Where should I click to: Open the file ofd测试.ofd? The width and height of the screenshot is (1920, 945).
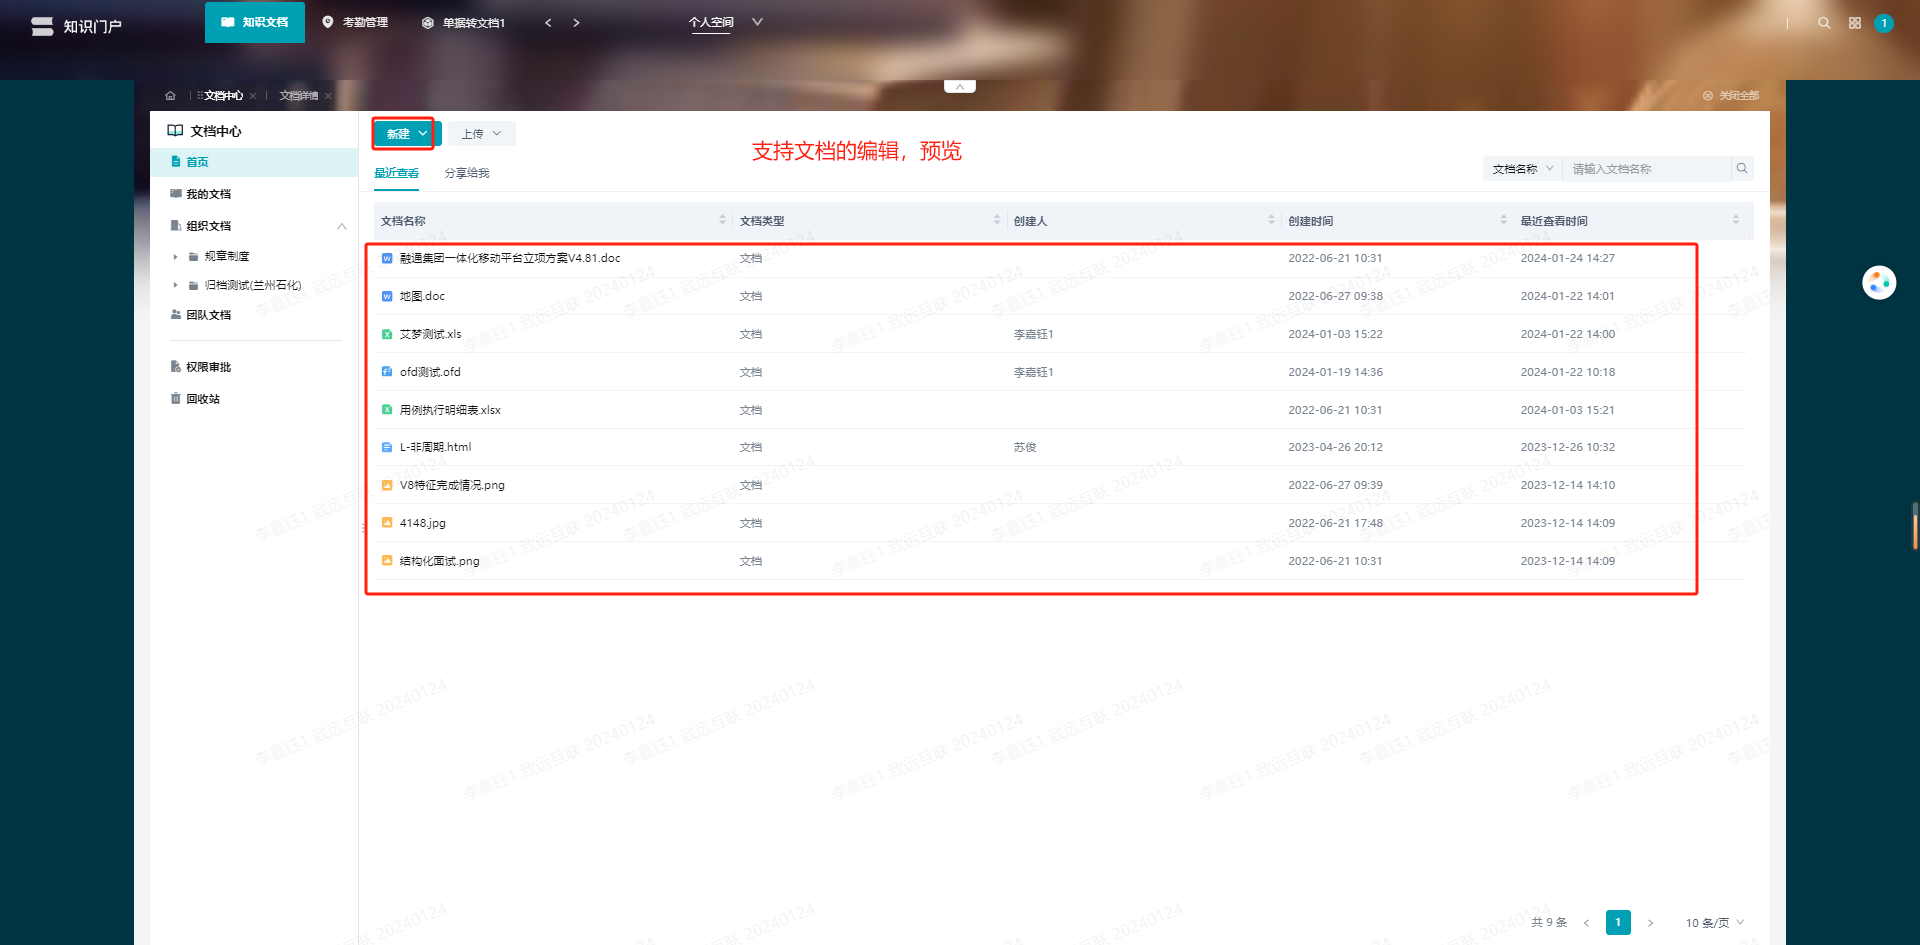point(430,372)
